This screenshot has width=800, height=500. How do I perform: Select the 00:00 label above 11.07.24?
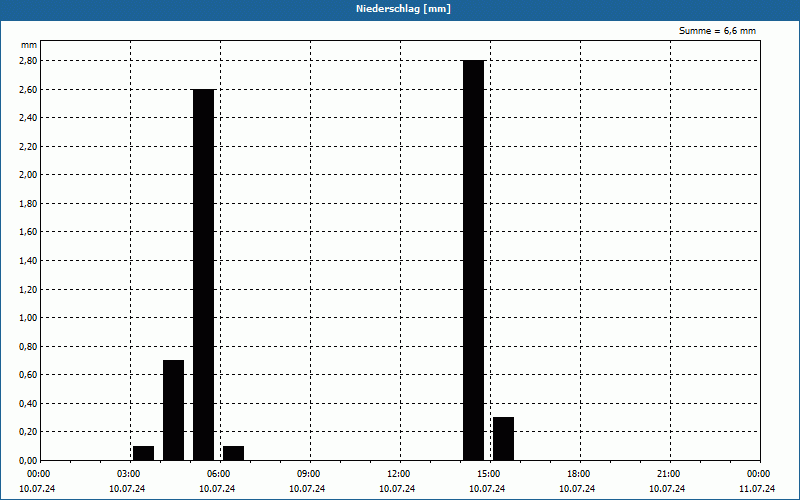pos(760,474)
